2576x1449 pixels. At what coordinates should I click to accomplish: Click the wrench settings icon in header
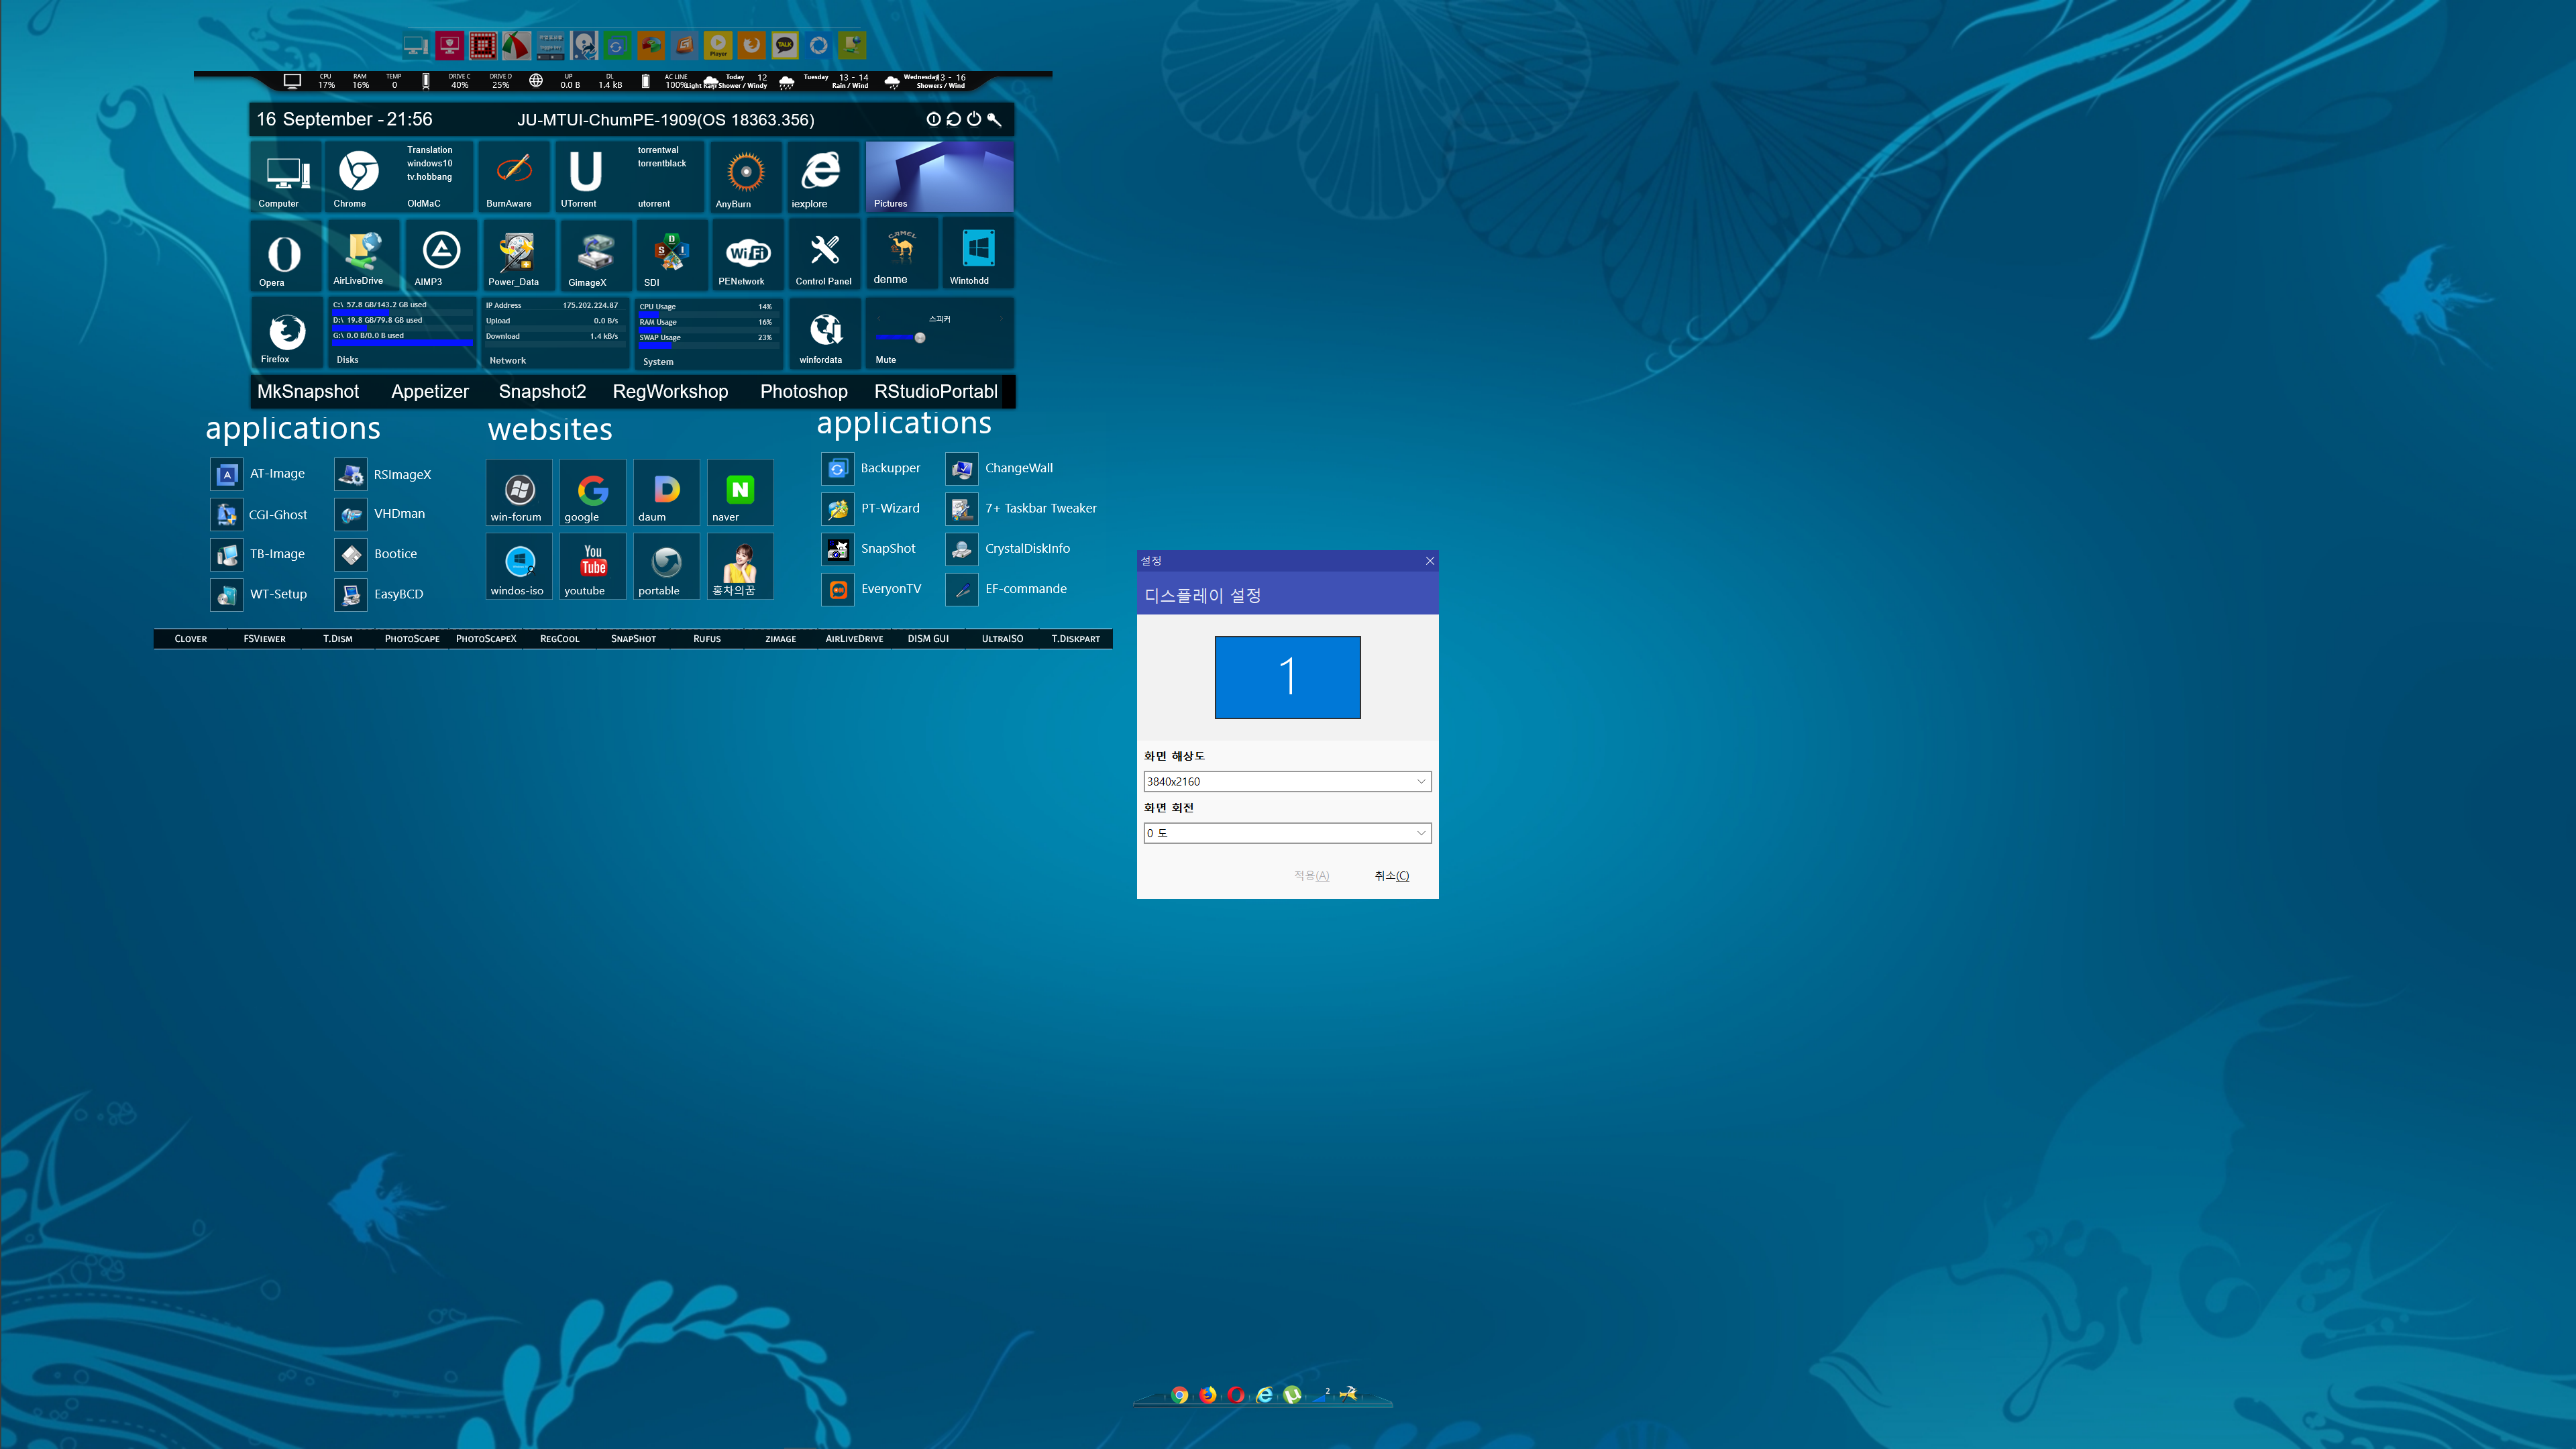click(x=994, y=119)
